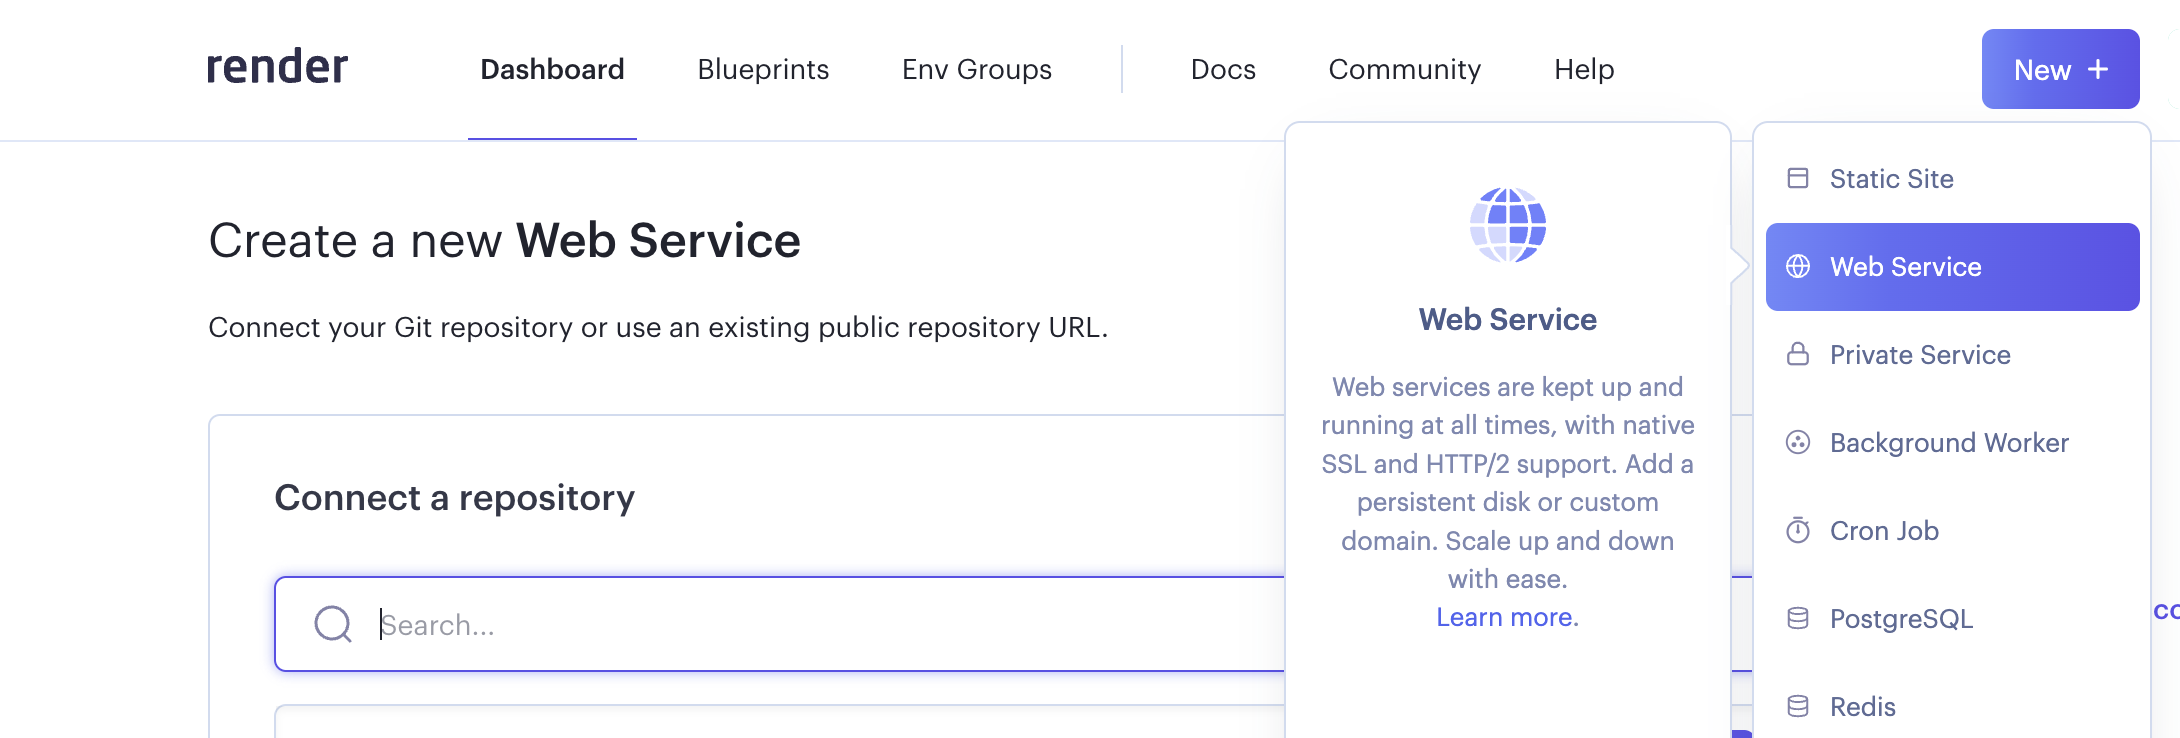The height and width of the screenshot is (738, 2180).
Task: Click the Private Service lock icon
Action: [1798, 355]
